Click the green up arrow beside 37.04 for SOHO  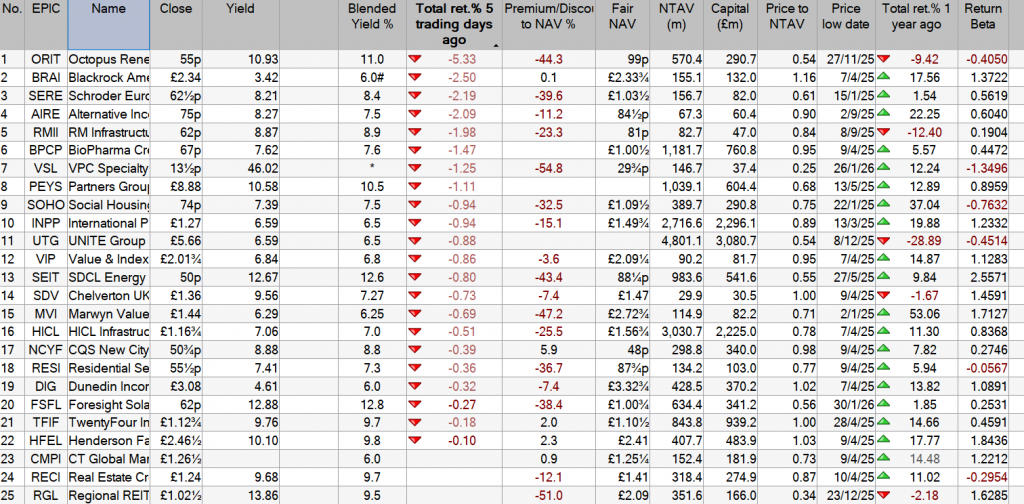click(x=884, y=203)
